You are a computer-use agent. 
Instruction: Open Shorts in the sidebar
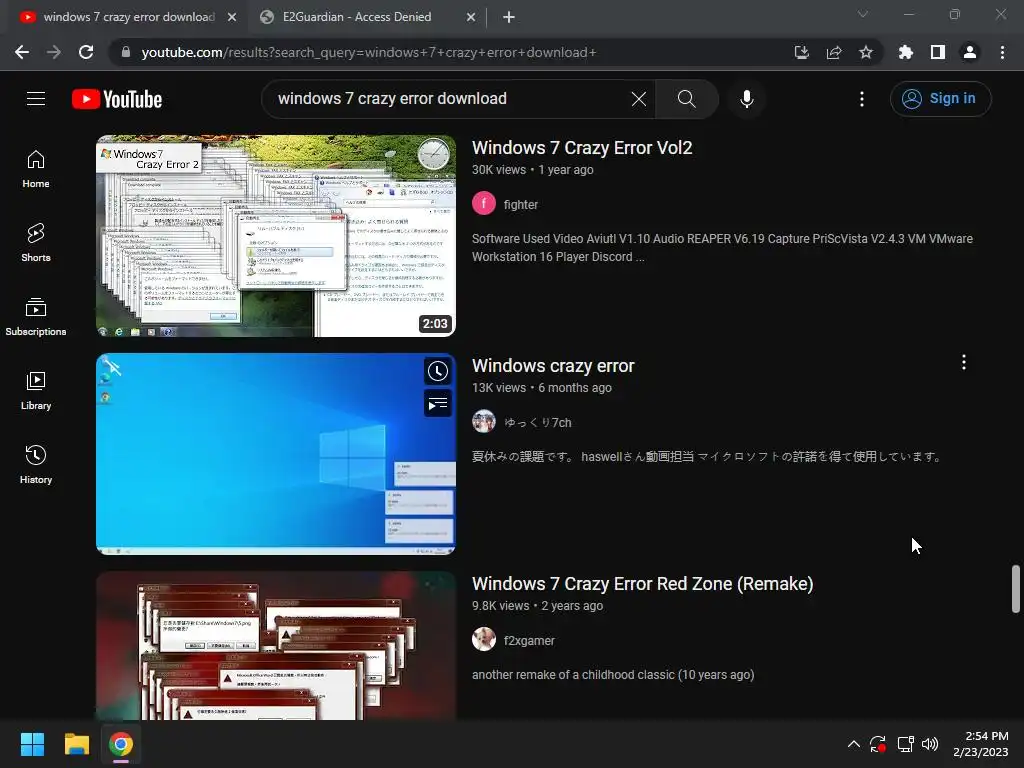[36, 243]
